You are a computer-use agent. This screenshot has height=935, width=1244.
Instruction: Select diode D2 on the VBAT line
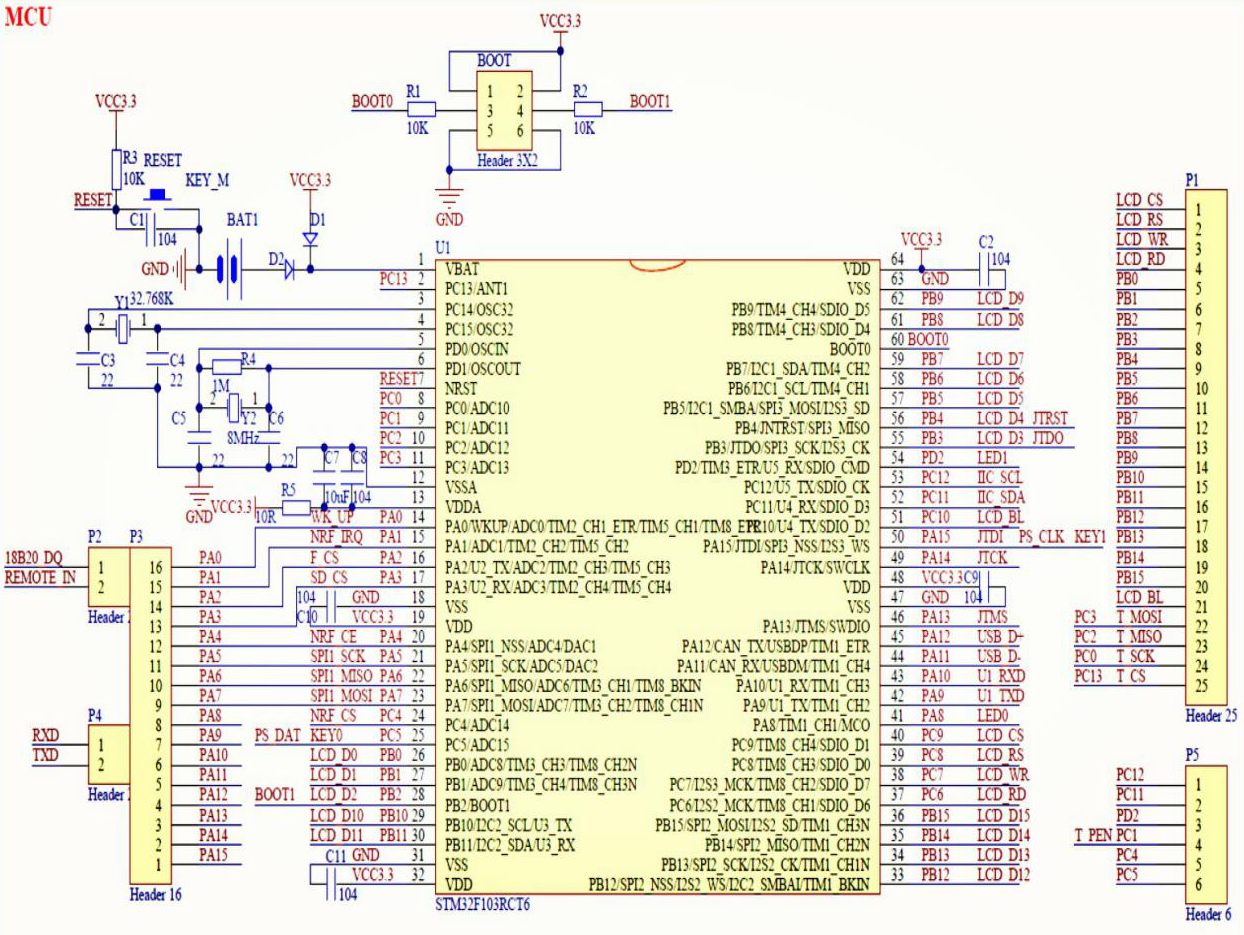[287, 268]
